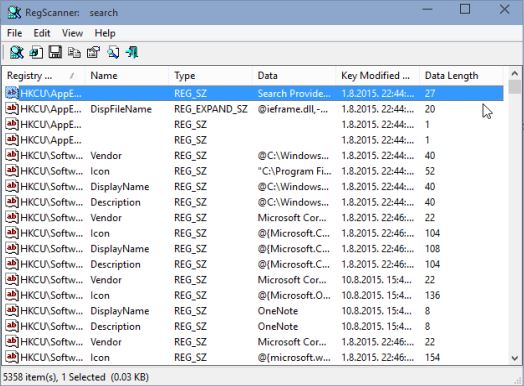The height and width of the screenshot is (386, 524).
Task: Open the Help menu
Action: tap(105, 33)
